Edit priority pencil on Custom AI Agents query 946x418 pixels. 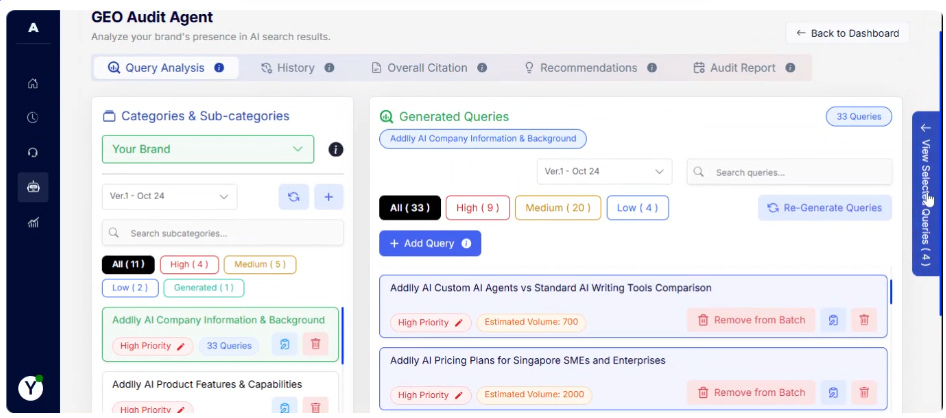459,323
